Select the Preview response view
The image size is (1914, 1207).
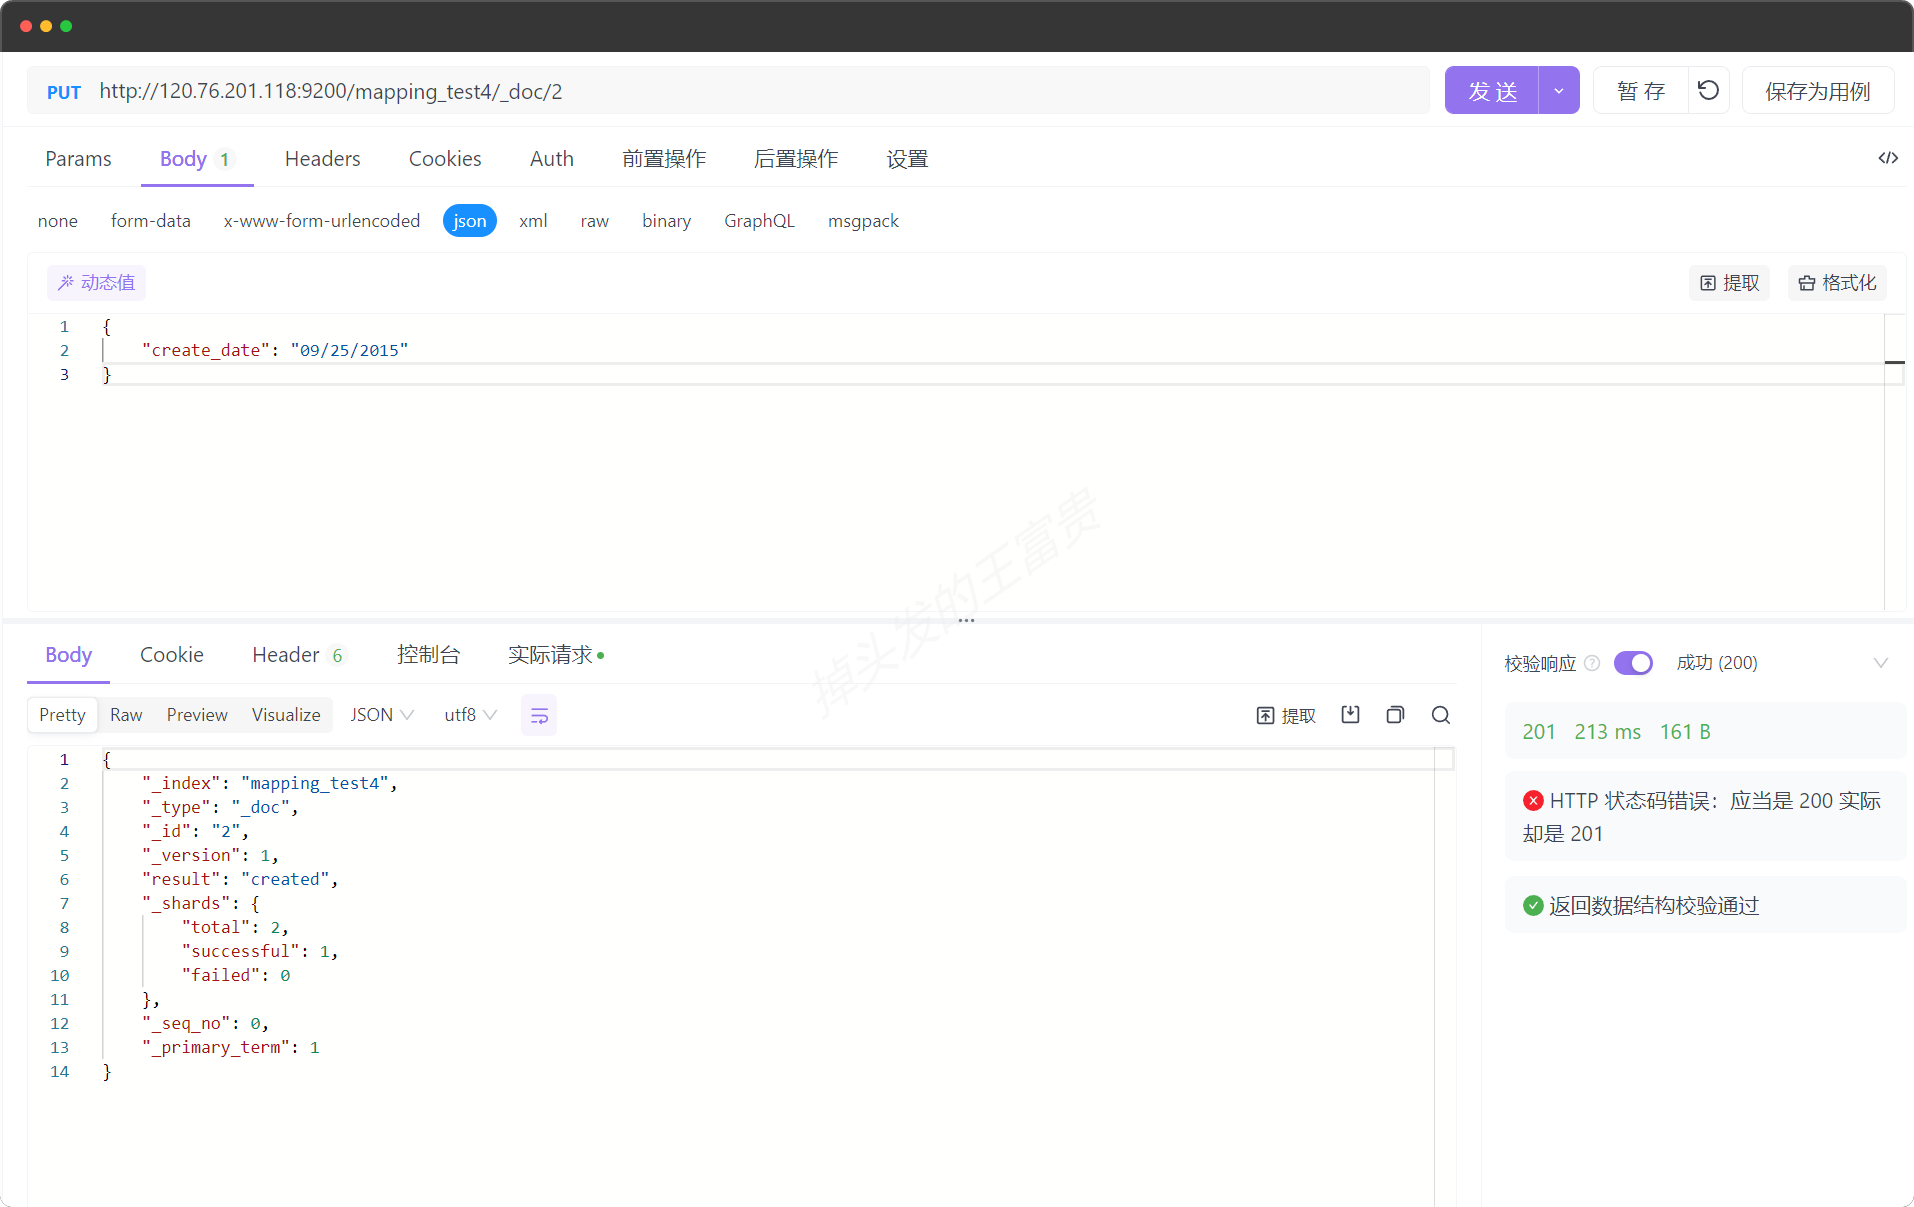point(197,715)
